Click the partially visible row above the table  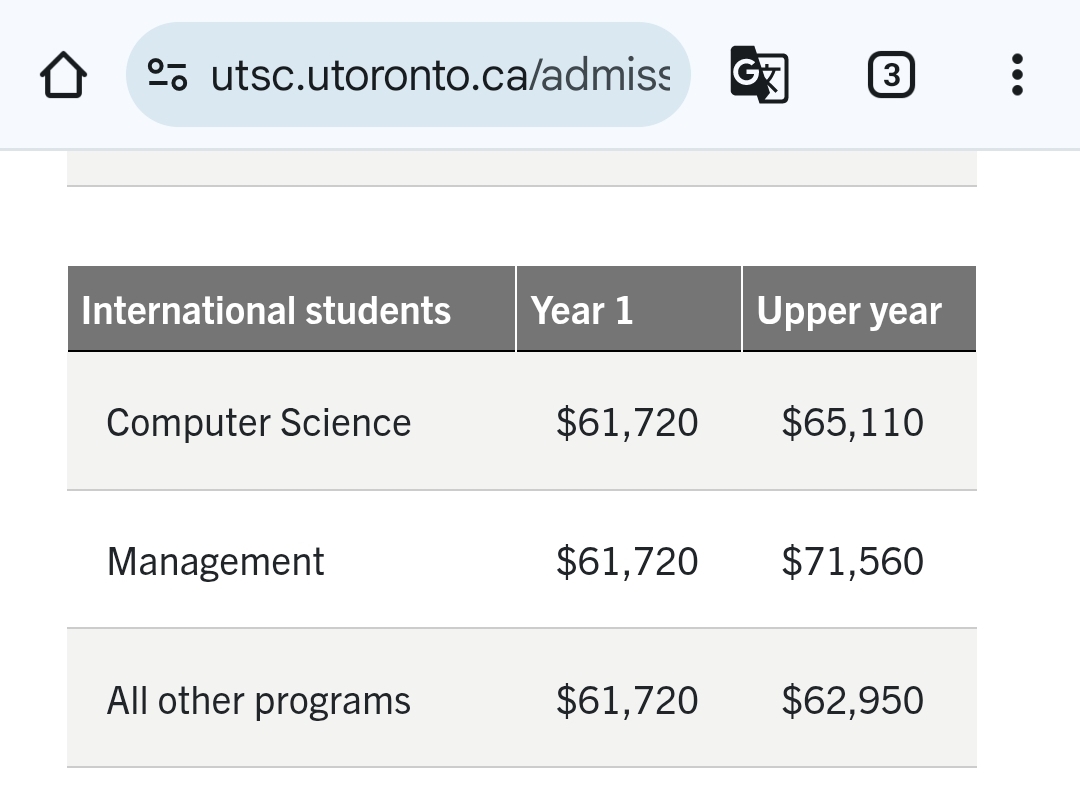[521, 167]
